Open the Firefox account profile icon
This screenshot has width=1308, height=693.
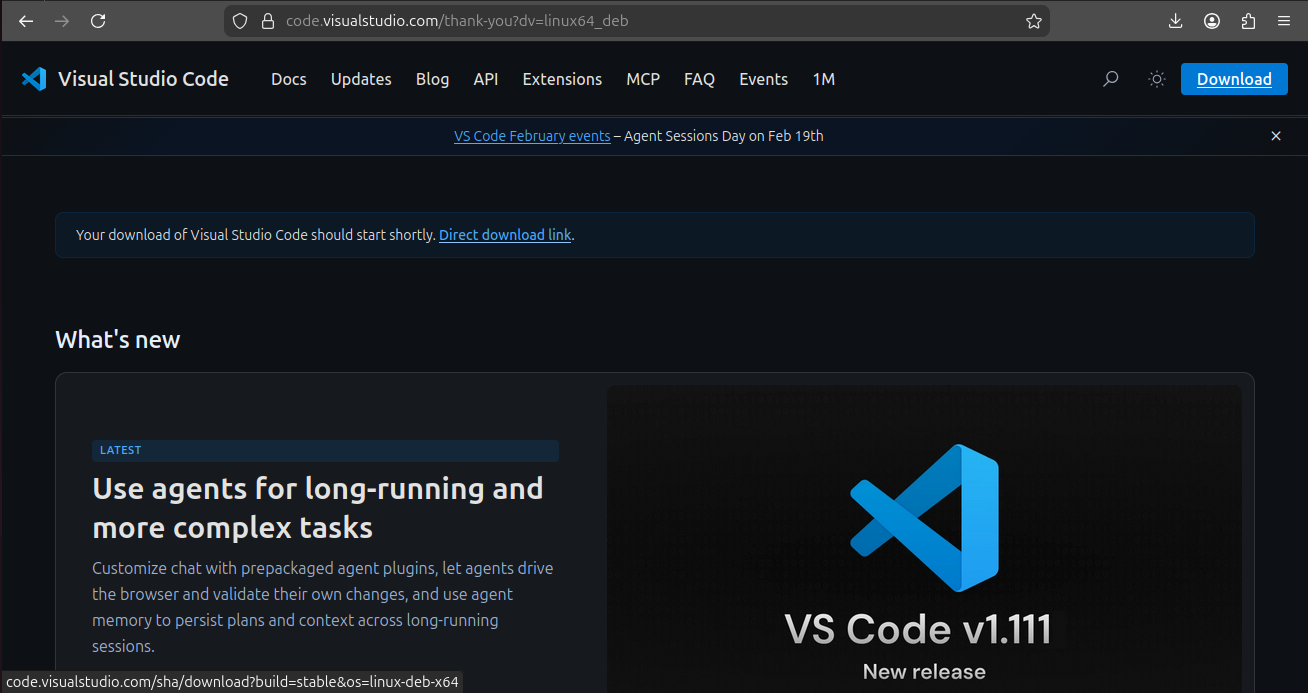1212,21
